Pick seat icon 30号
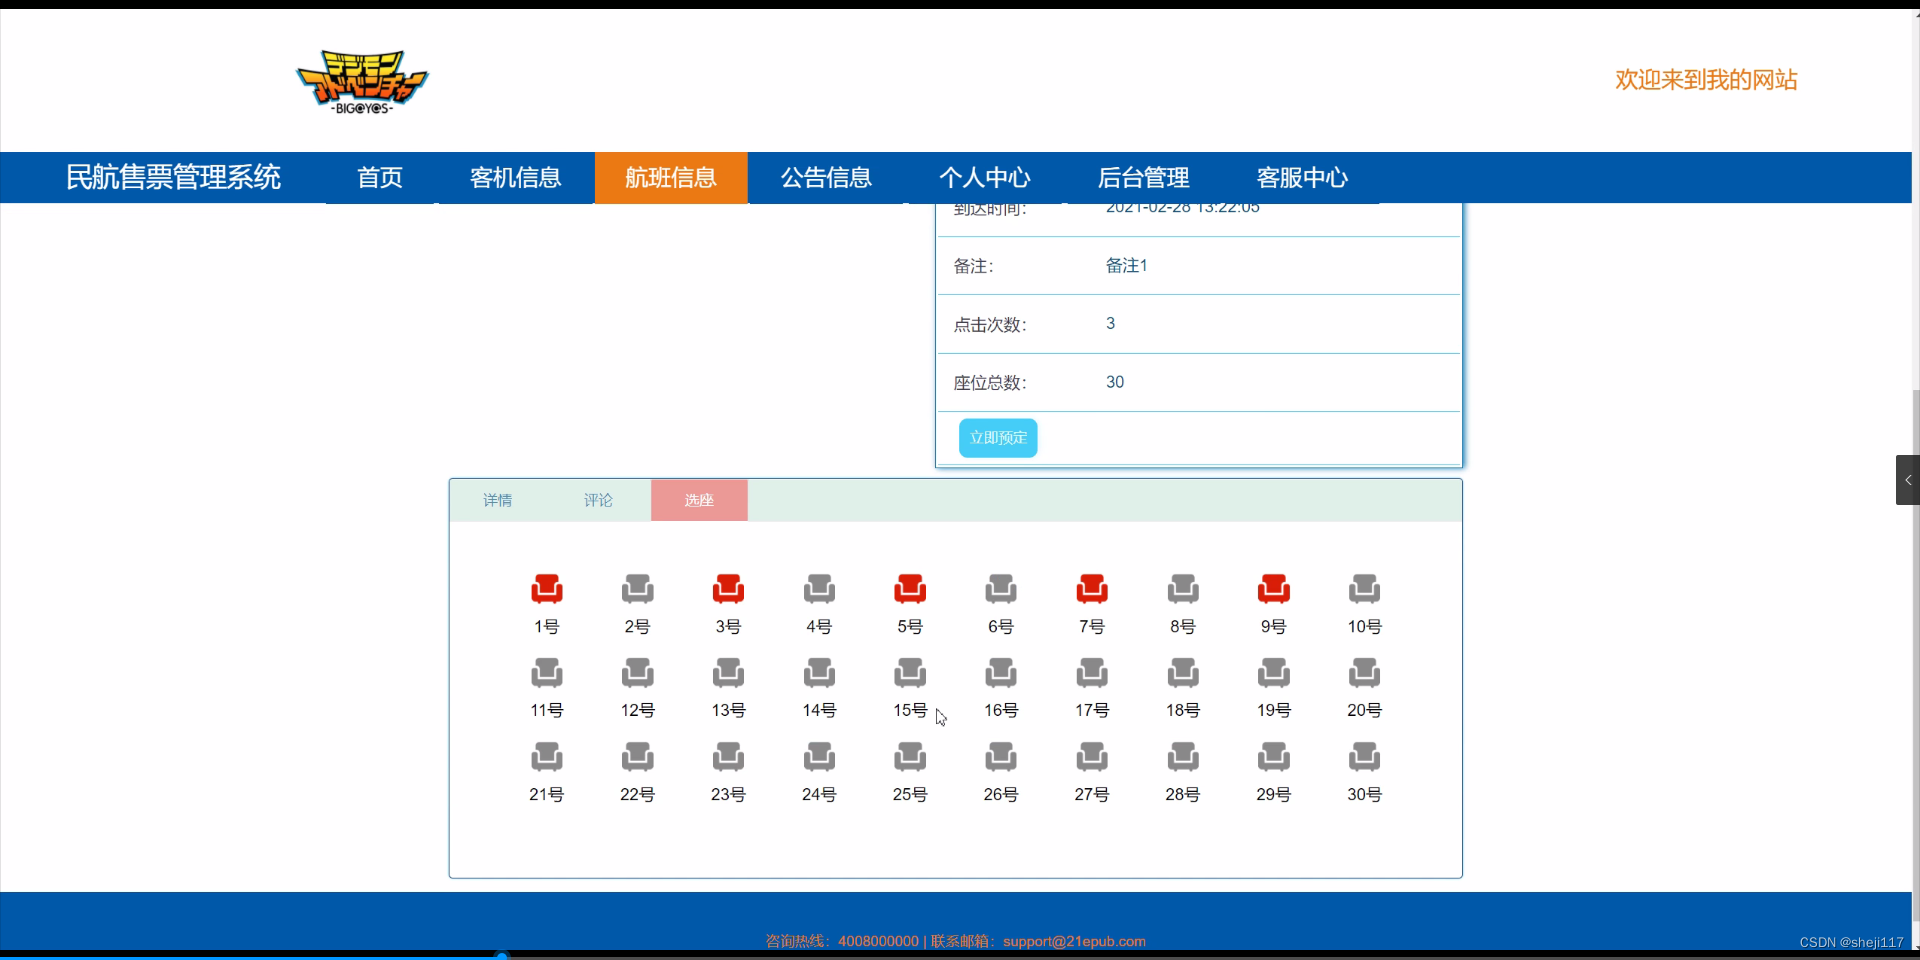This screenshot has width=1920, height=960. tap(1364, 757)
